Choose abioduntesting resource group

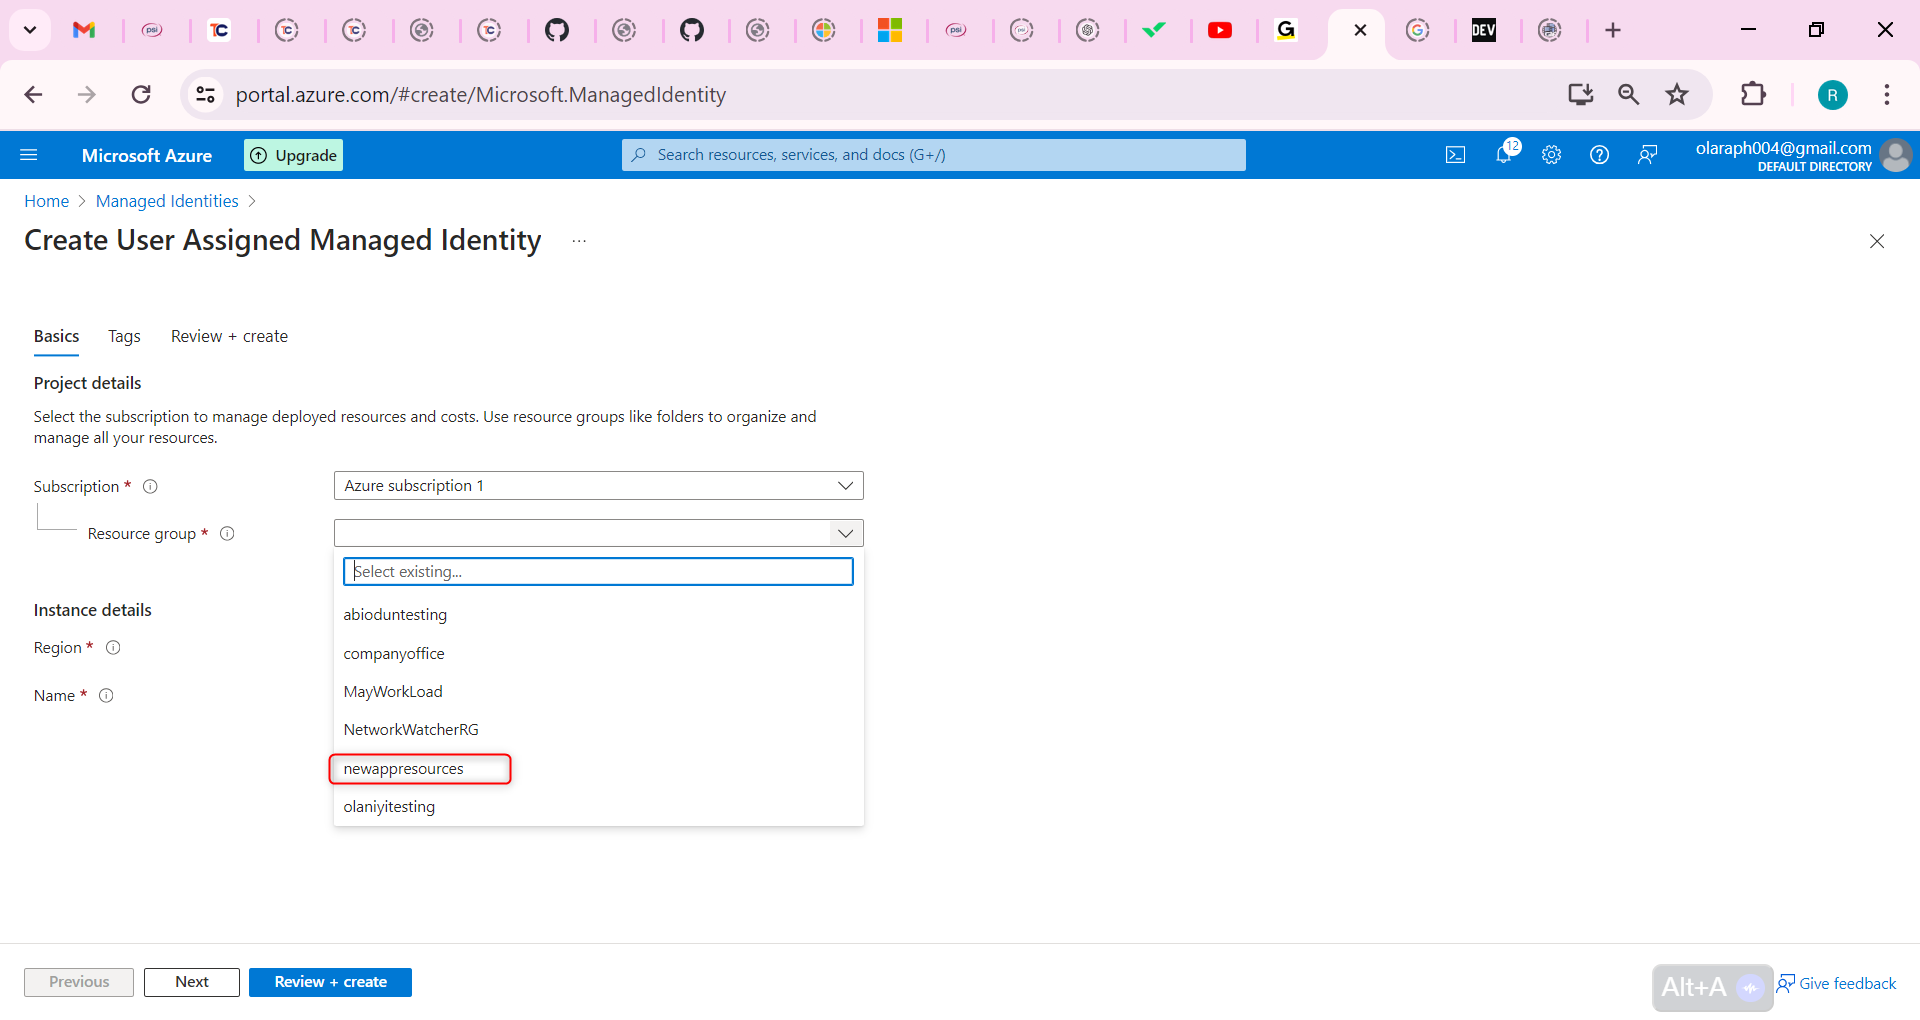coord(598,615)
